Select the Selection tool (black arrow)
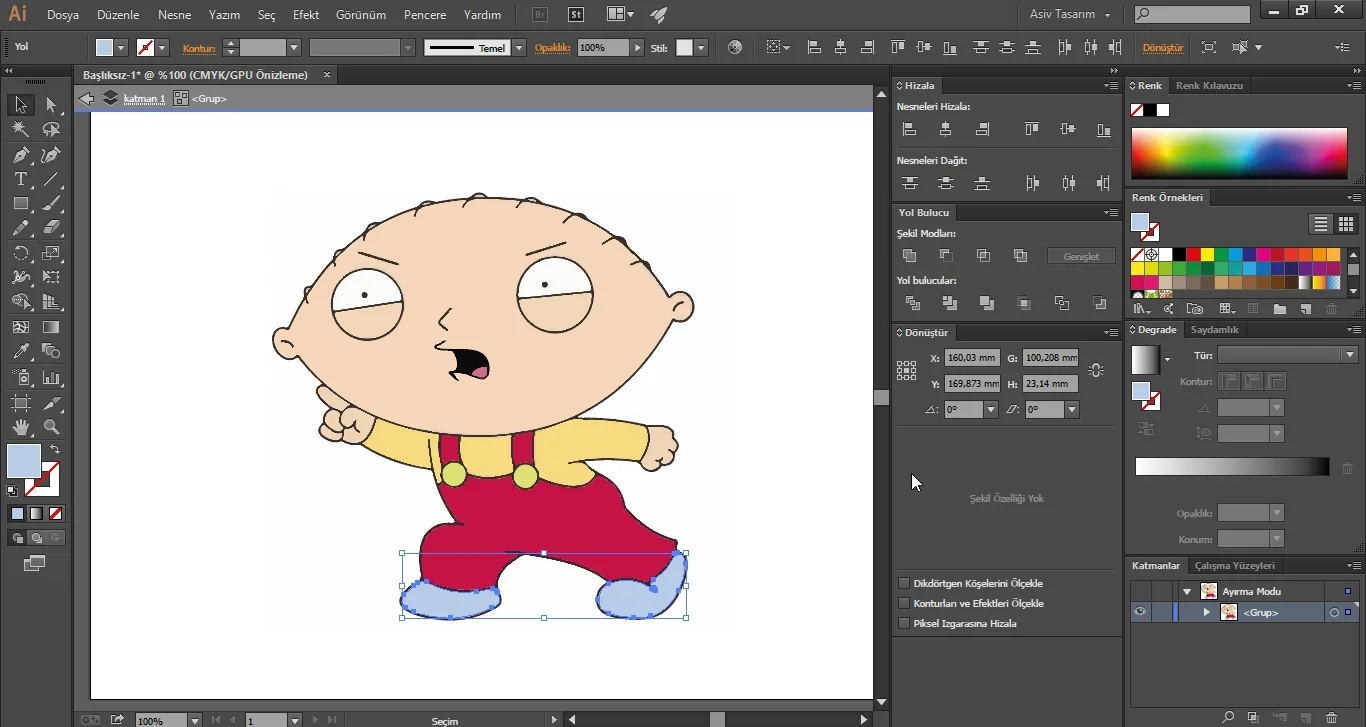The height and width of the screenshot is (727, 1366). click(20, 105)
